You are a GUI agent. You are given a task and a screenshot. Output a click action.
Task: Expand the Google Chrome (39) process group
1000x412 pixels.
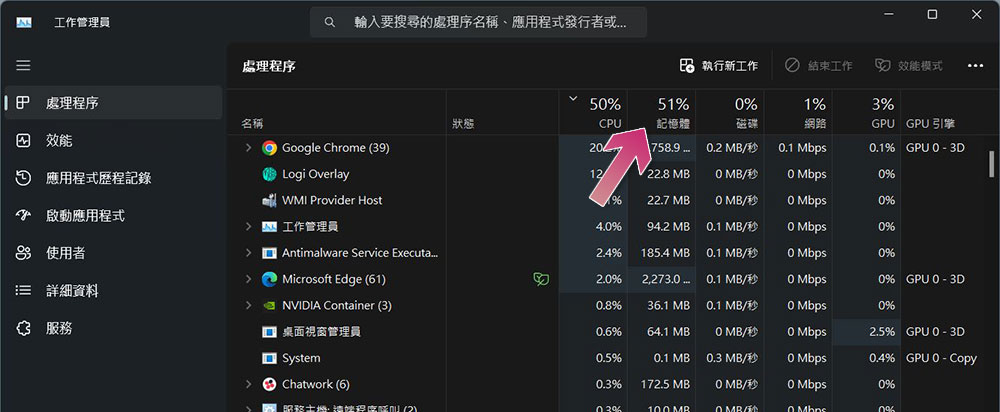pyautogui.click(x=249, y=148)
